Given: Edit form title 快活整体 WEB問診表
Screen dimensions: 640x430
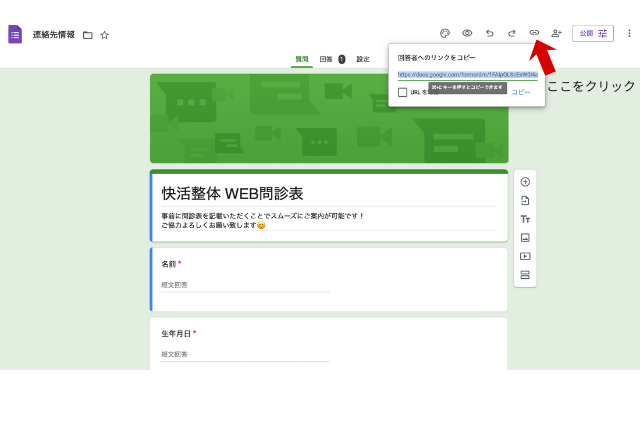Looking at the screenshot, I should [232, 193].
